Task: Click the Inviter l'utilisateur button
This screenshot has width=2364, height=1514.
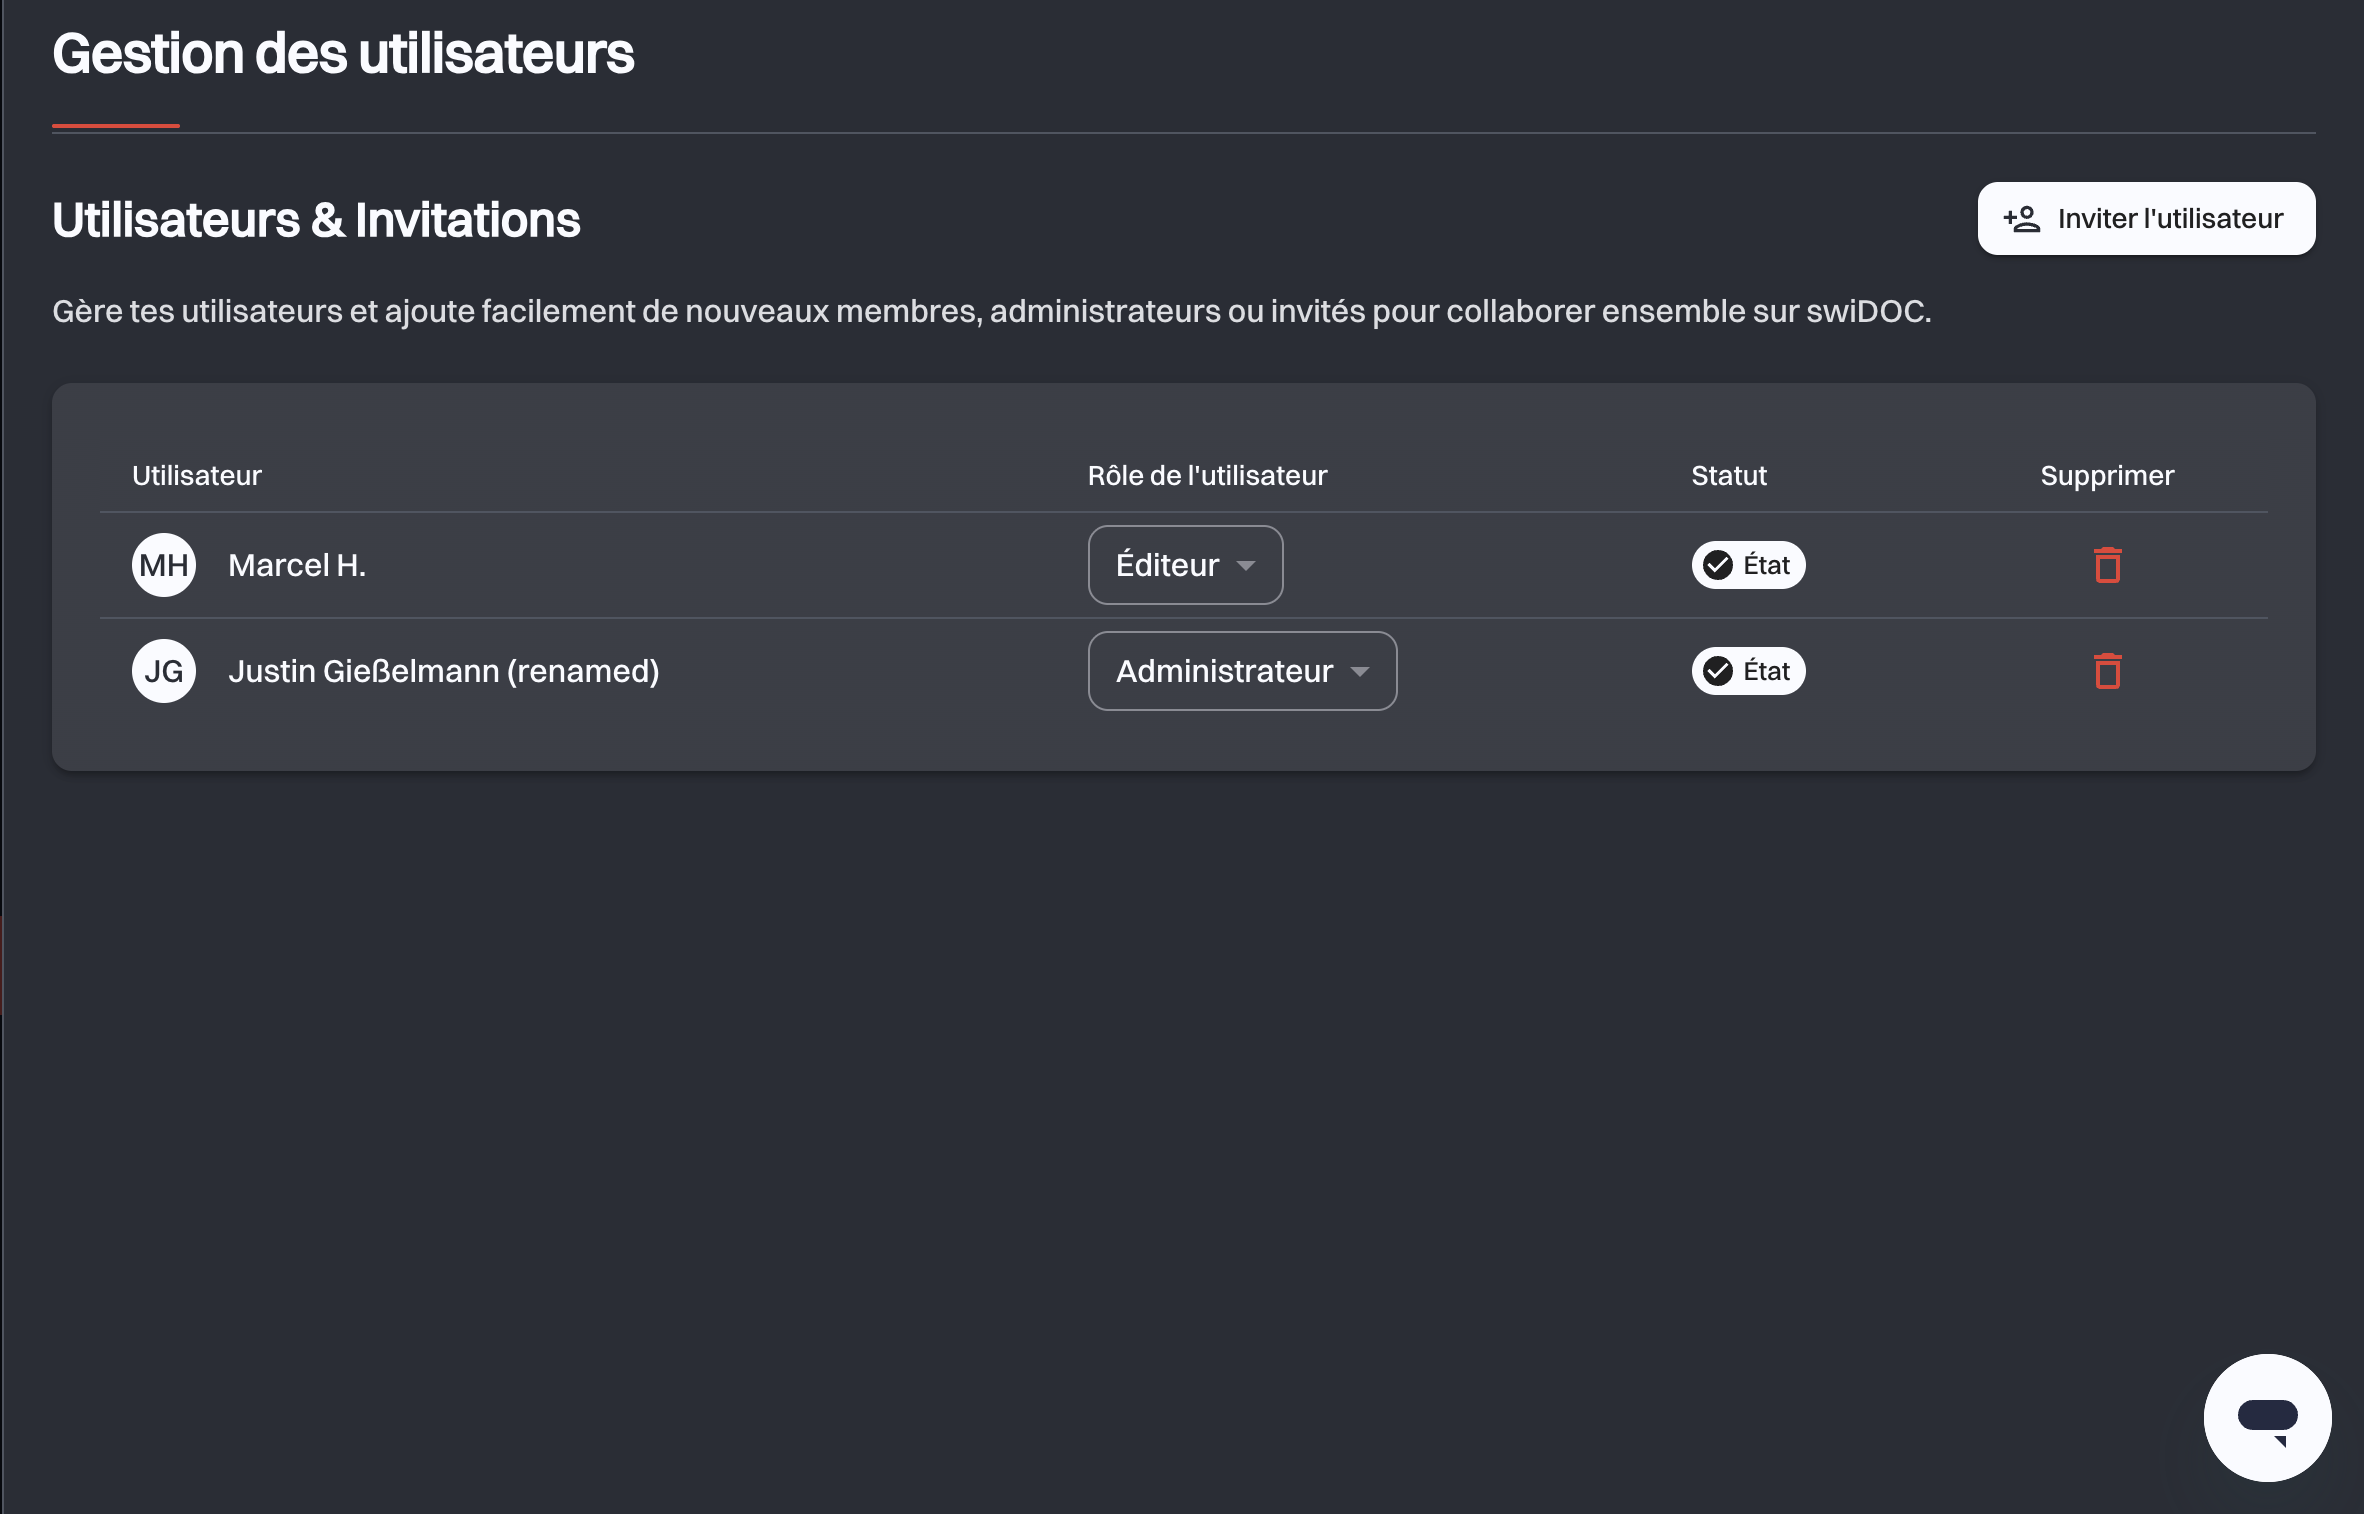Action: (x=2146, y=219)
